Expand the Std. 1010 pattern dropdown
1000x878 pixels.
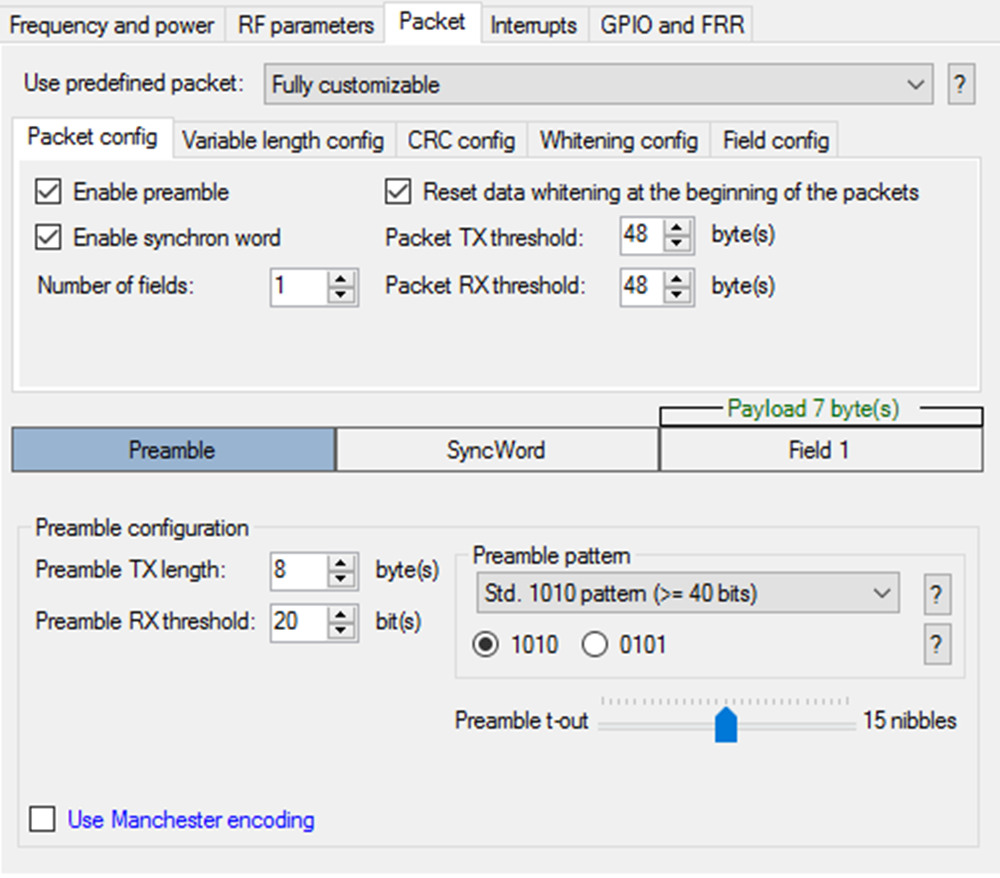click(x=687, y=594)
